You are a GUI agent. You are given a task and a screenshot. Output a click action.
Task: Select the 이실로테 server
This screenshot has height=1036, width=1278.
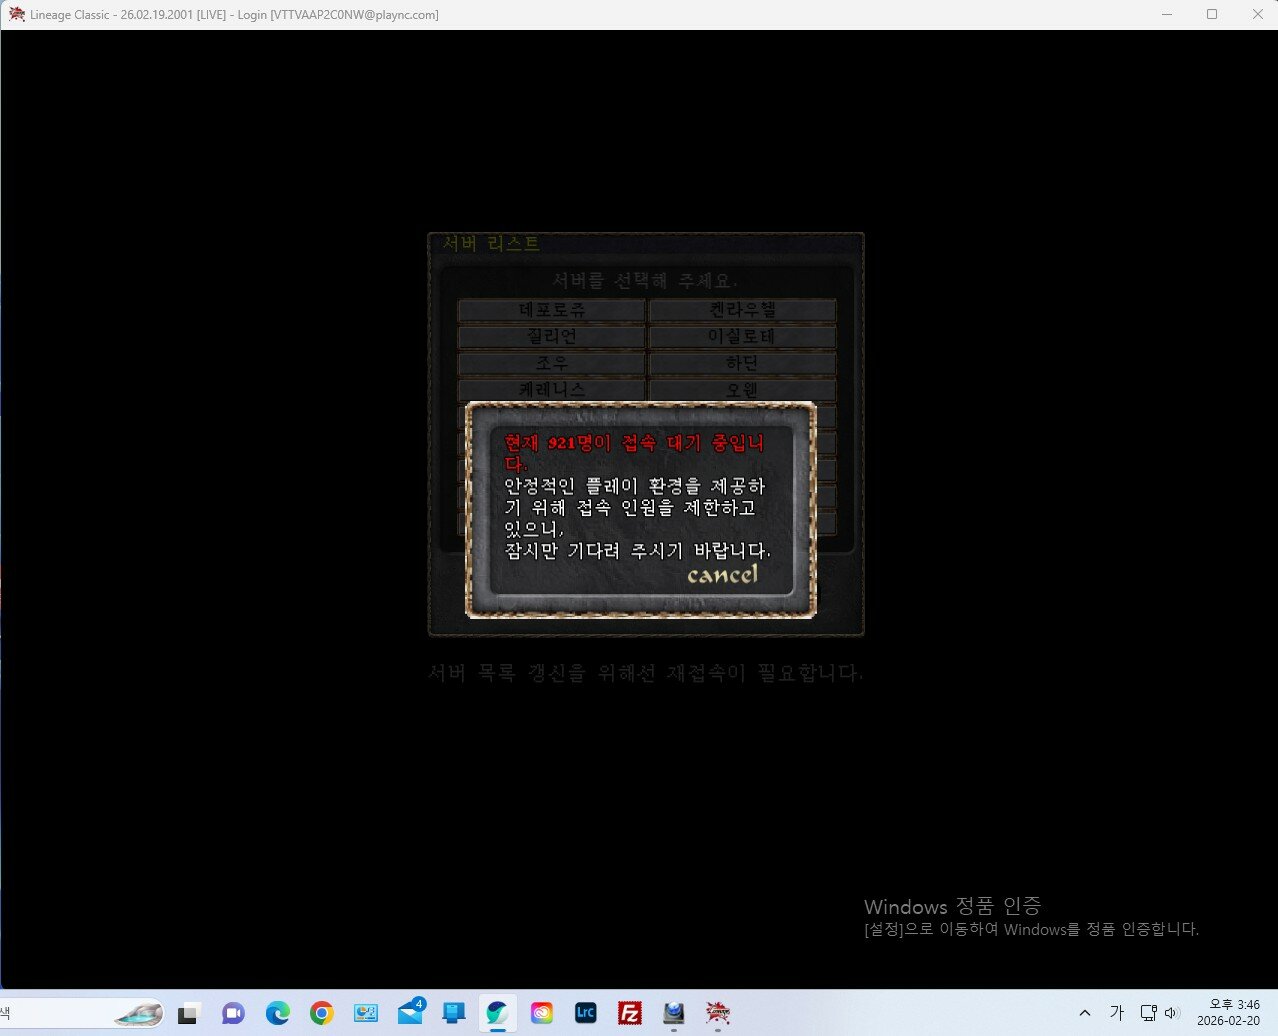(x=742, y=337)
